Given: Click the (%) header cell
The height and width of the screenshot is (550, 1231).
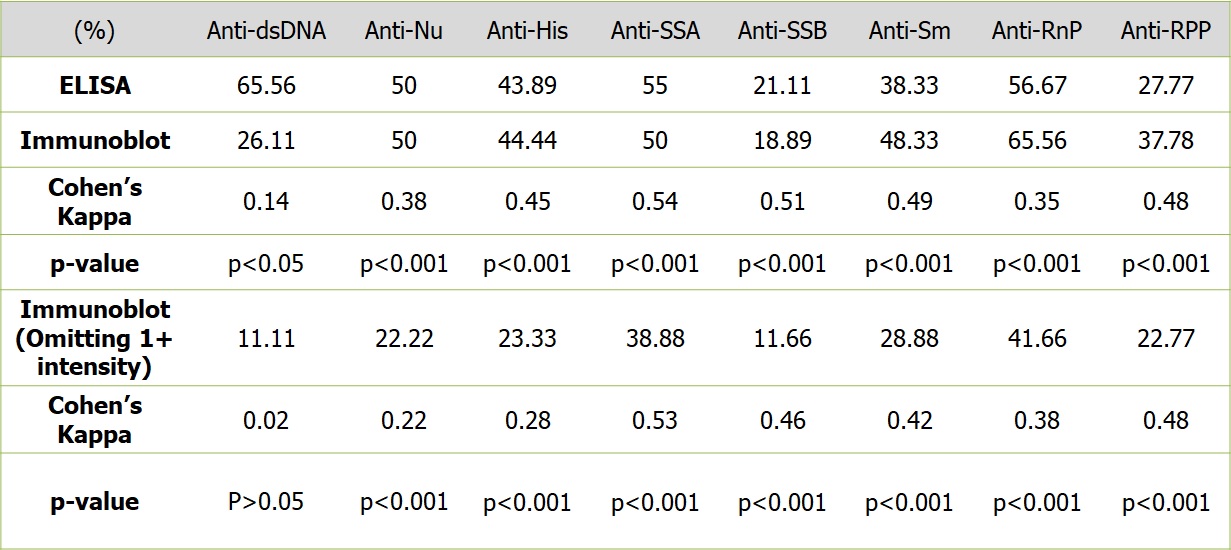Looking at the screenshot, I should (94, 31).
